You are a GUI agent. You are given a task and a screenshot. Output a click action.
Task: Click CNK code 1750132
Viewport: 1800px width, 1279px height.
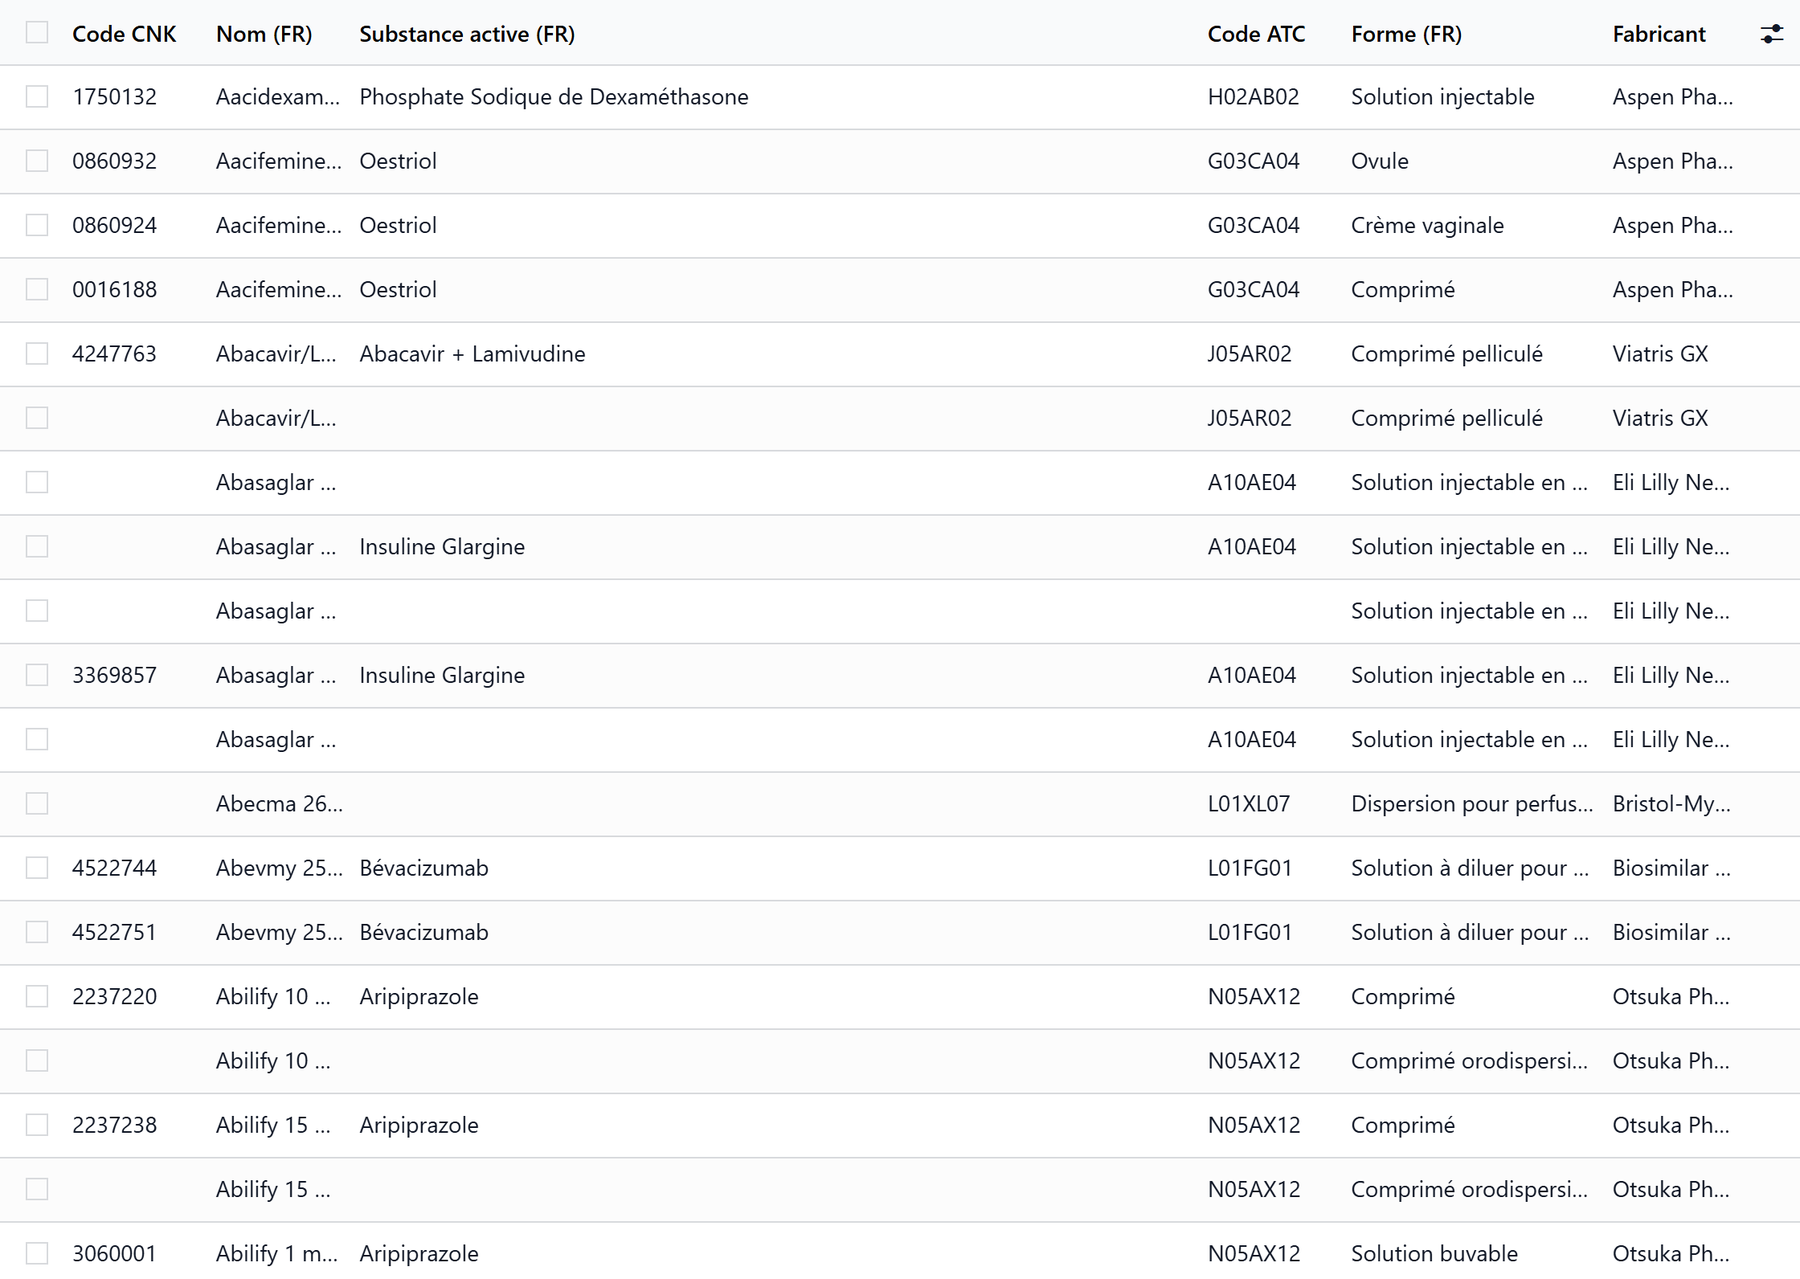(114, 97)
